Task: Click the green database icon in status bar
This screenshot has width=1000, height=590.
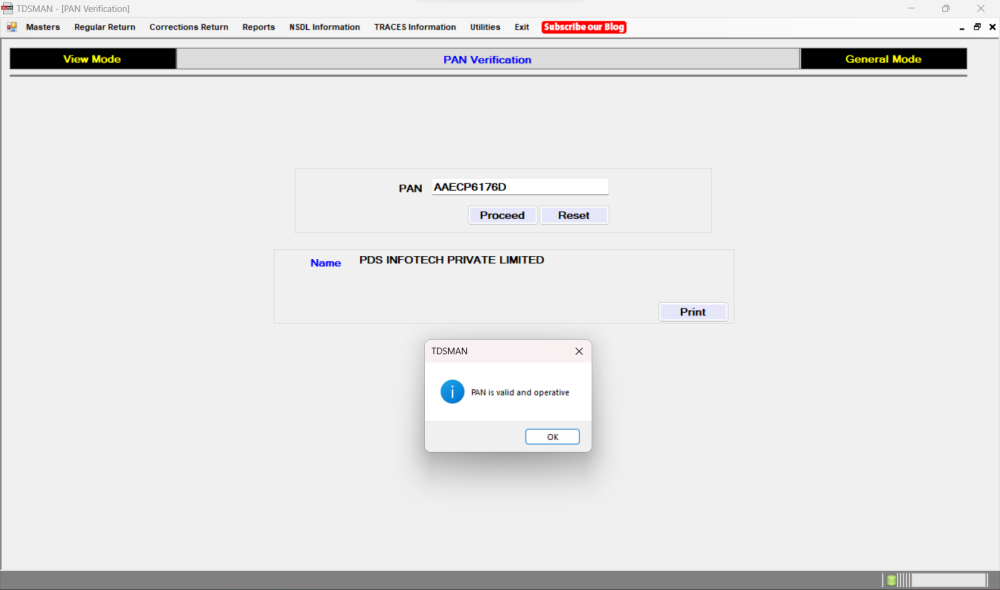Action: coord(891,580)
